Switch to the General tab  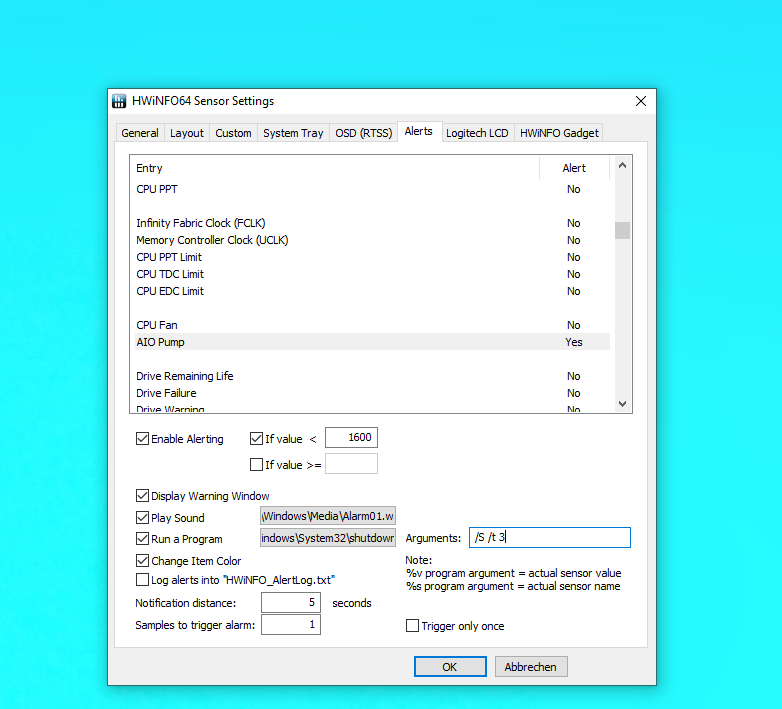click(x=140, y=133)
